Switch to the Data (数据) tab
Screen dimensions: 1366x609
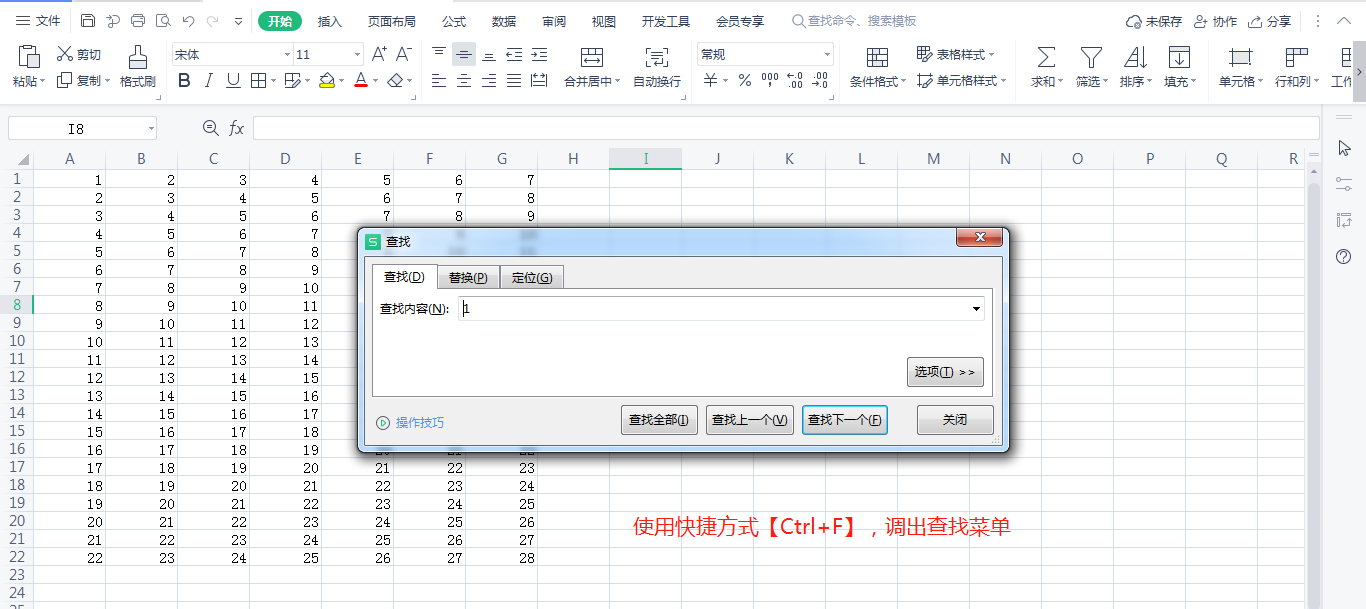click(x=504, y=21)
